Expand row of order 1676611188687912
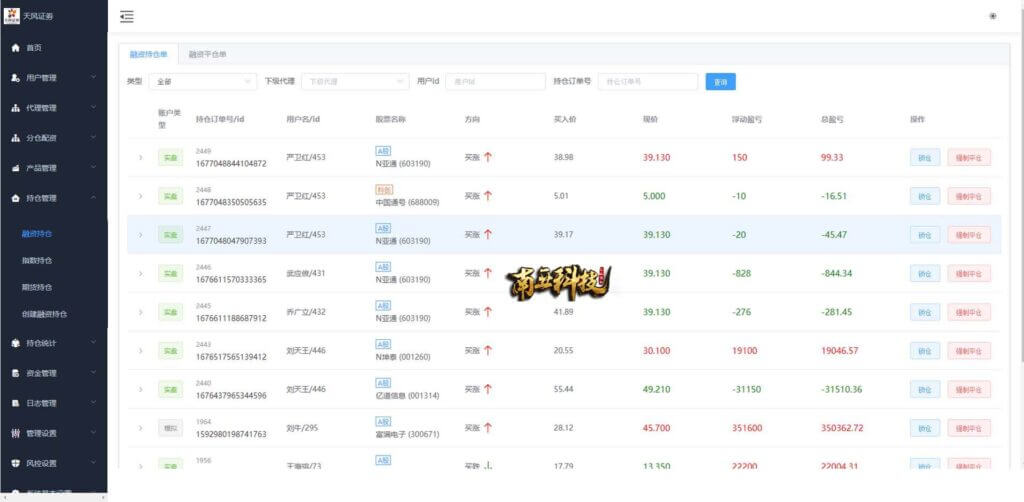Image resolution: width=1024 pixels, height=502 pixels. click(140, 312)
